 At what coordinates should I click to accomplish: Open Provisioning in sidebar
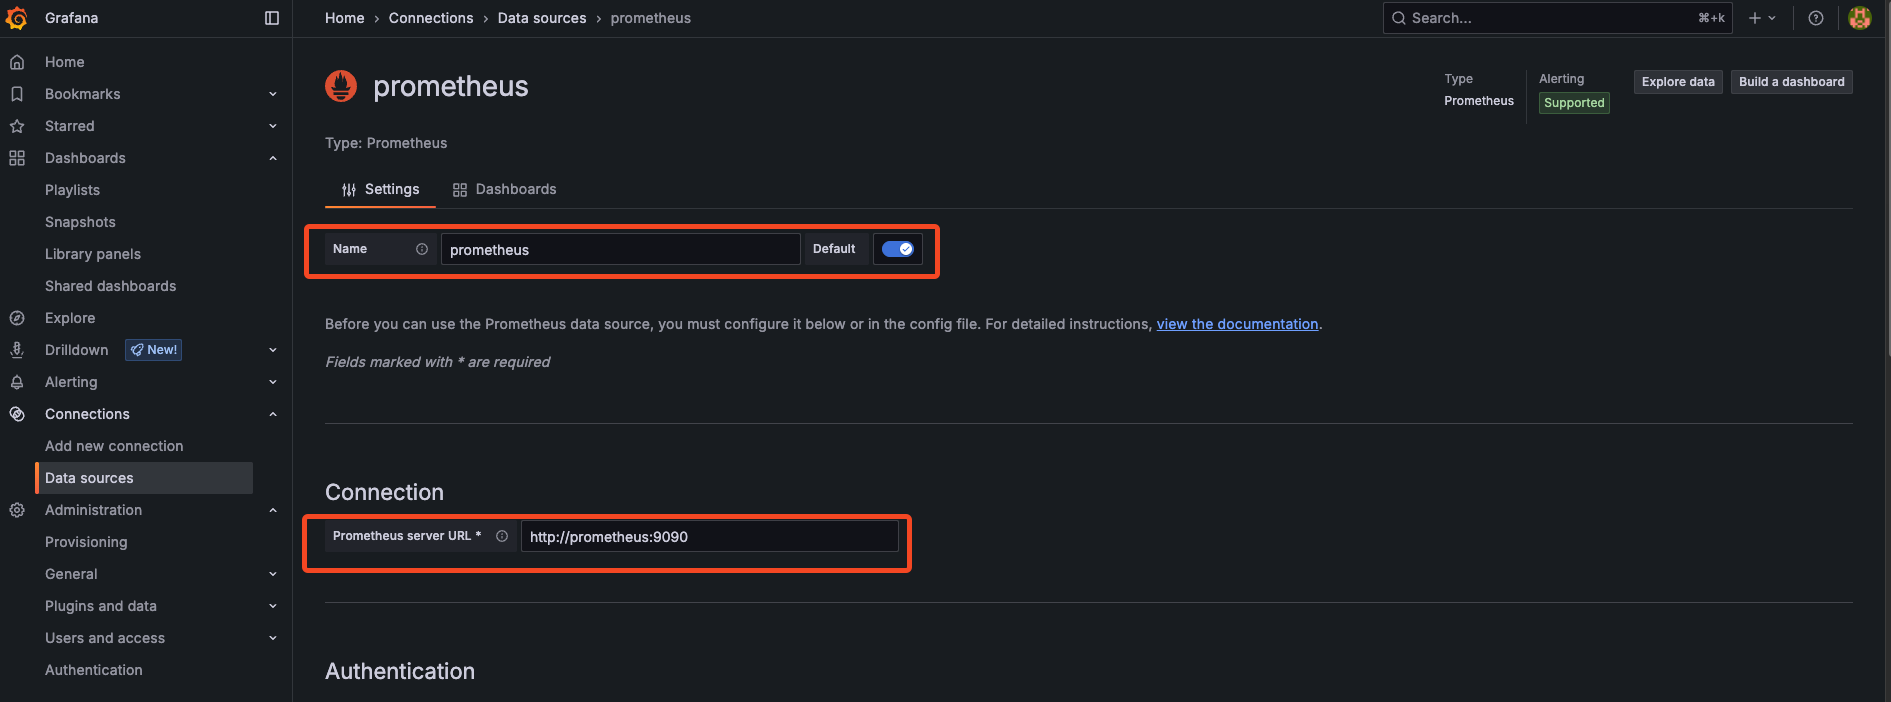(86, 542)
